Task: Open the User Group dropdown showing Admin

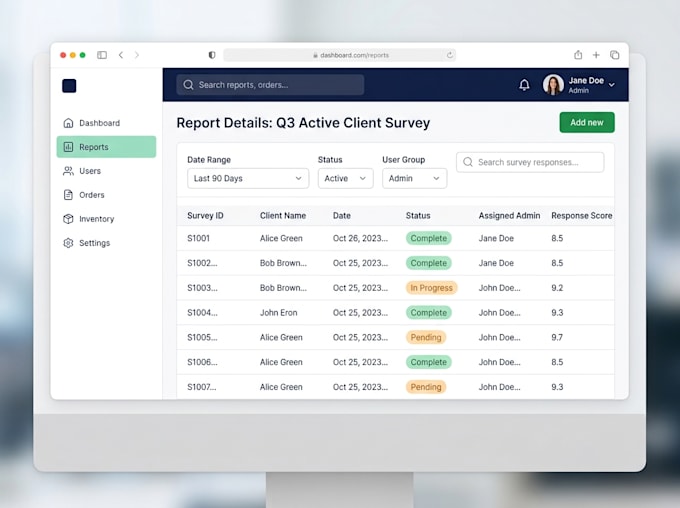Action: (415, 178)
